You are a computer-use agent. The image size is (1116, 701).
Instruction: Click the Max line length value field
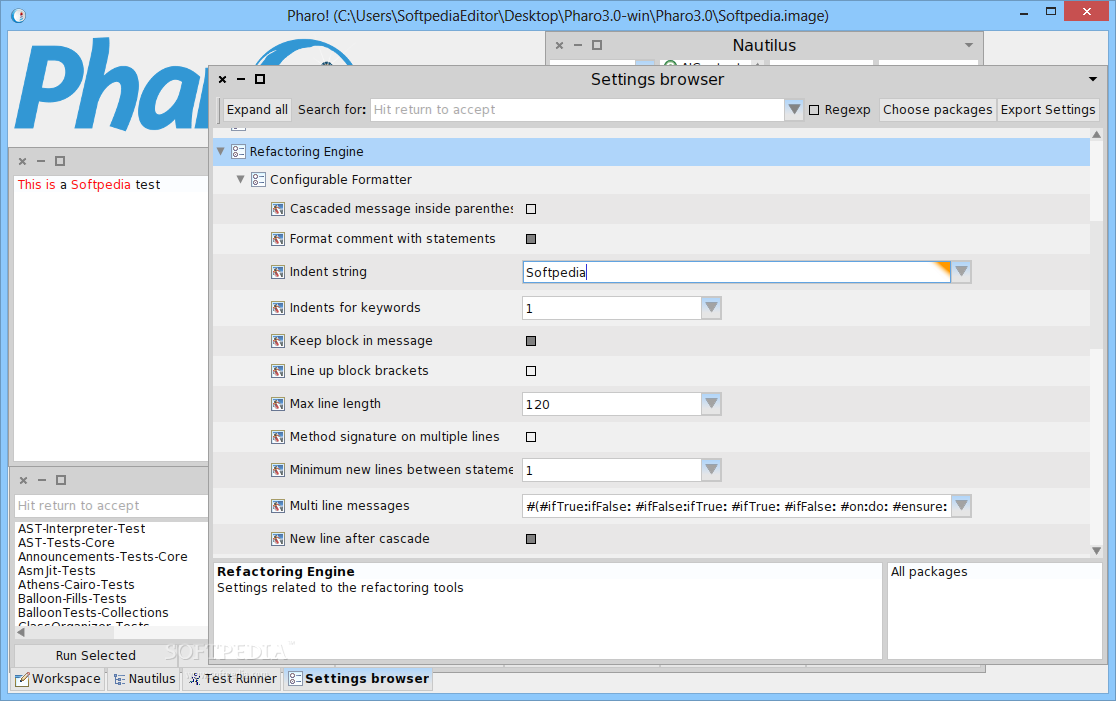pos(612,404)
